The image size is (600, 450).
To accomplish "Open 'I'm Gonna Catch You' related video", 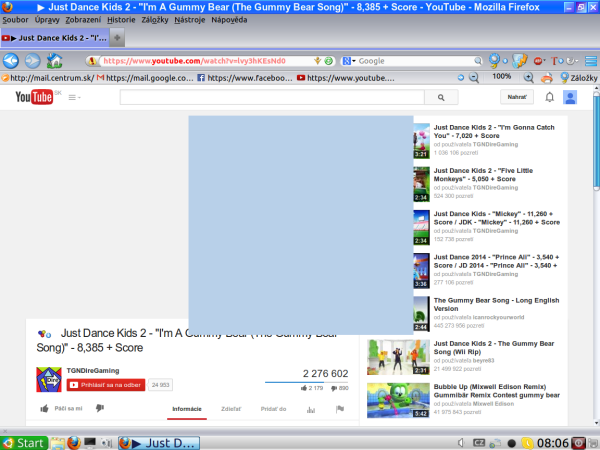I will (x=494, y=132).
